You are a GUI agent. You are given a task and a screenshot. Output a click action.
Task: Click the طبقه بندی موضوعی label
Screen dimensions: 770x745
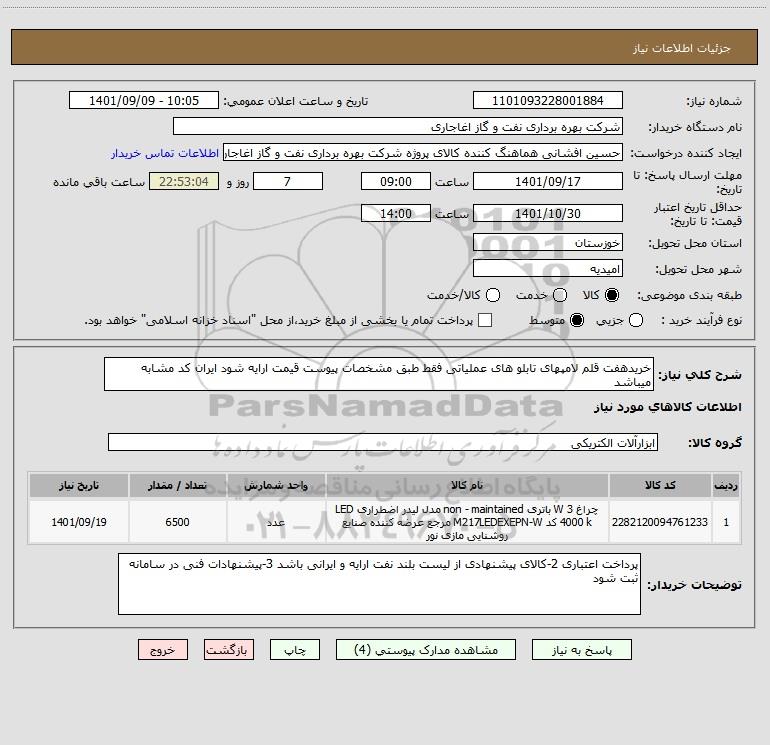689,295
